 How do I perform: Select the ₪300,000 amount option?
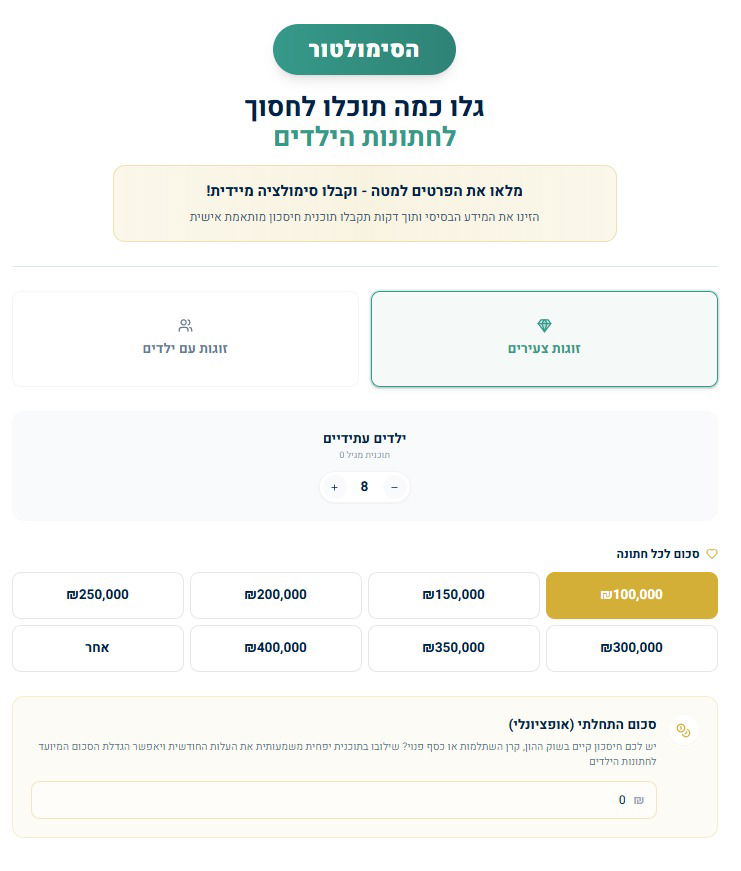[x=631, y=647]
